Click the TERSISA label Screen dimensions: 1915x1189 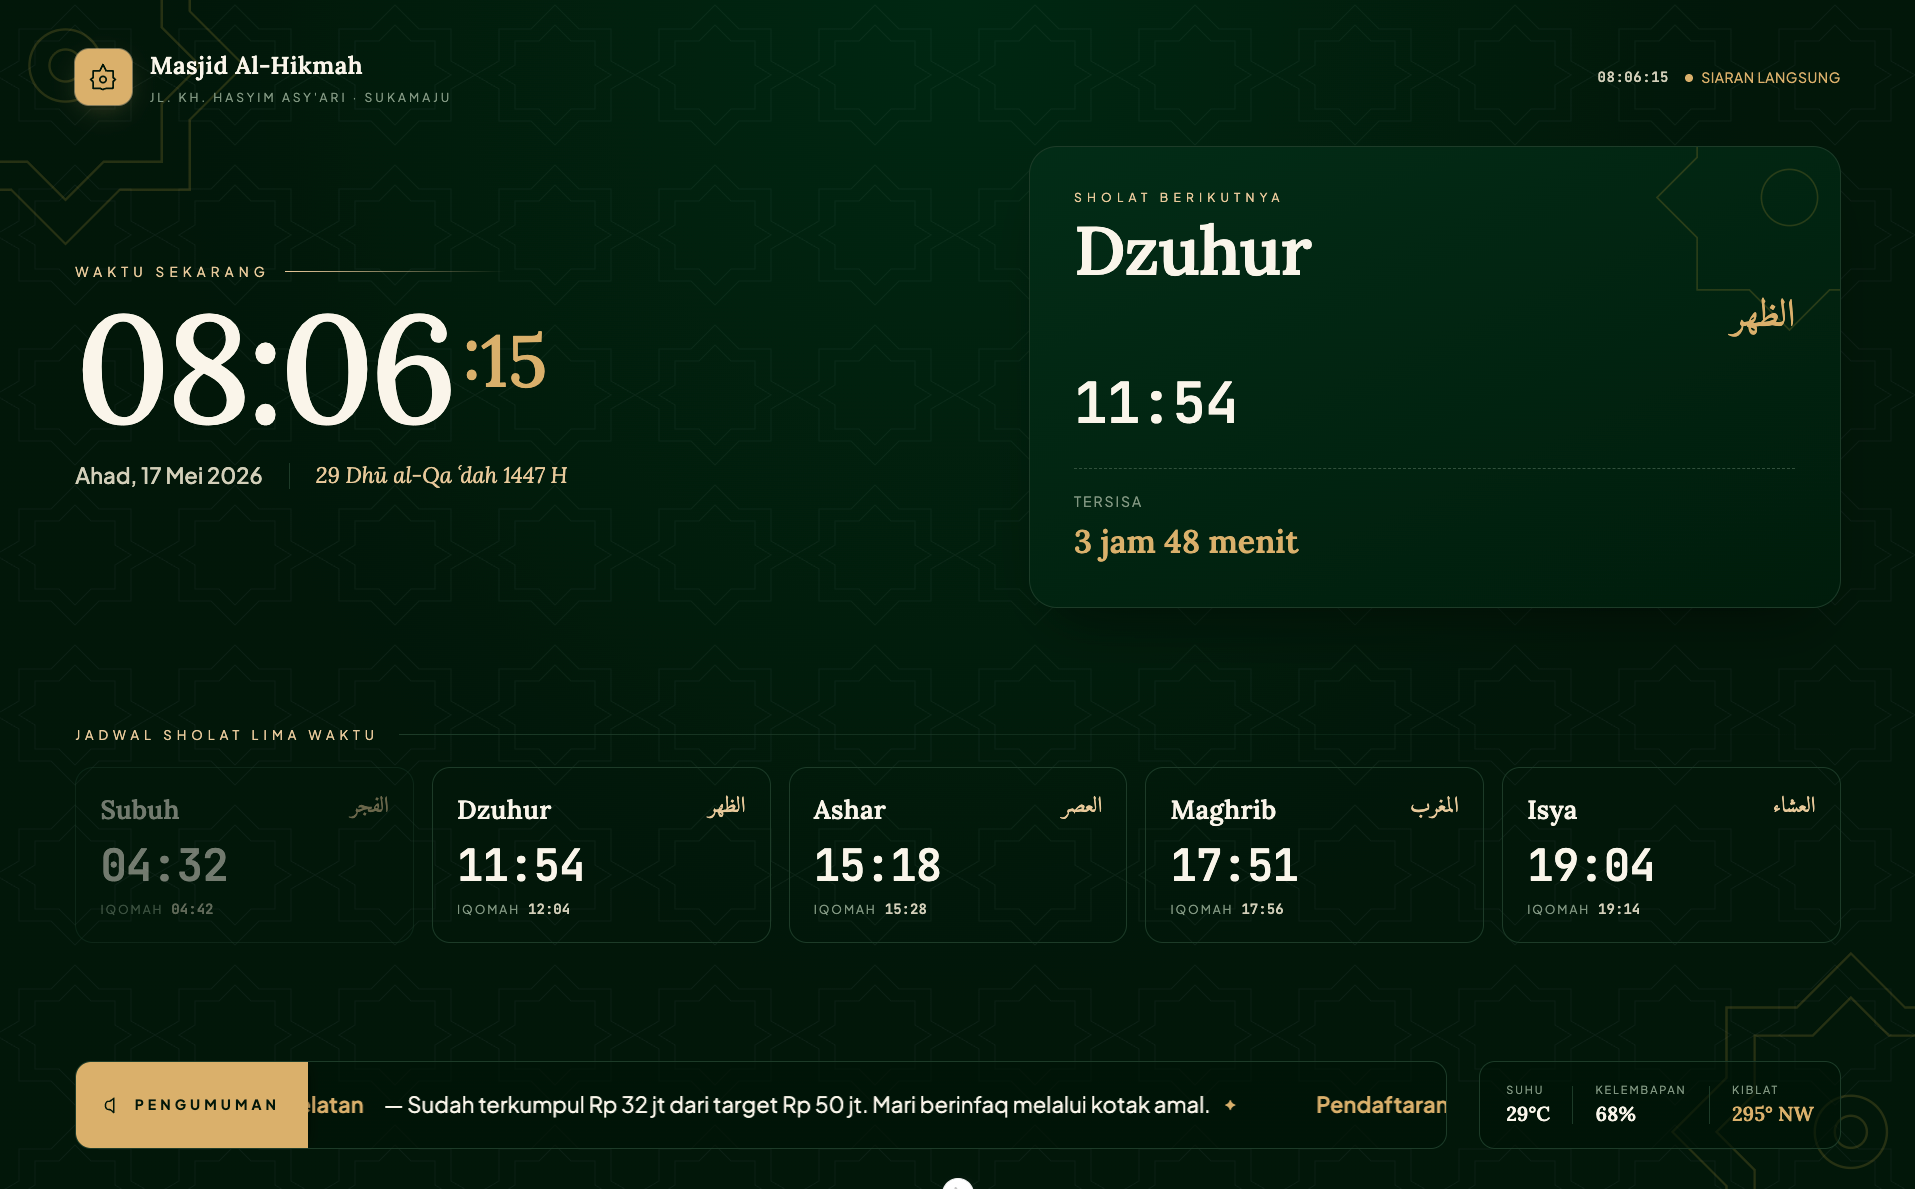[1108, 502]
